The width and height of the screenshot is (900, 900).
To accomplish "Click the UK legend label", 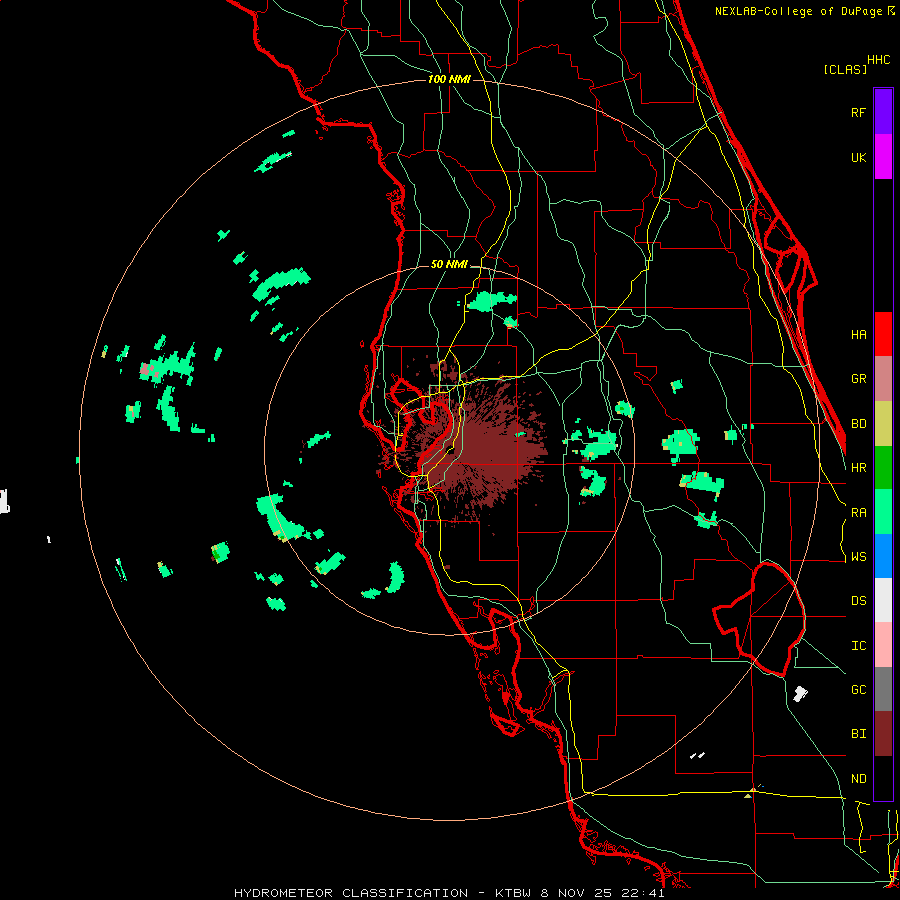I will [x=858, y=157].
